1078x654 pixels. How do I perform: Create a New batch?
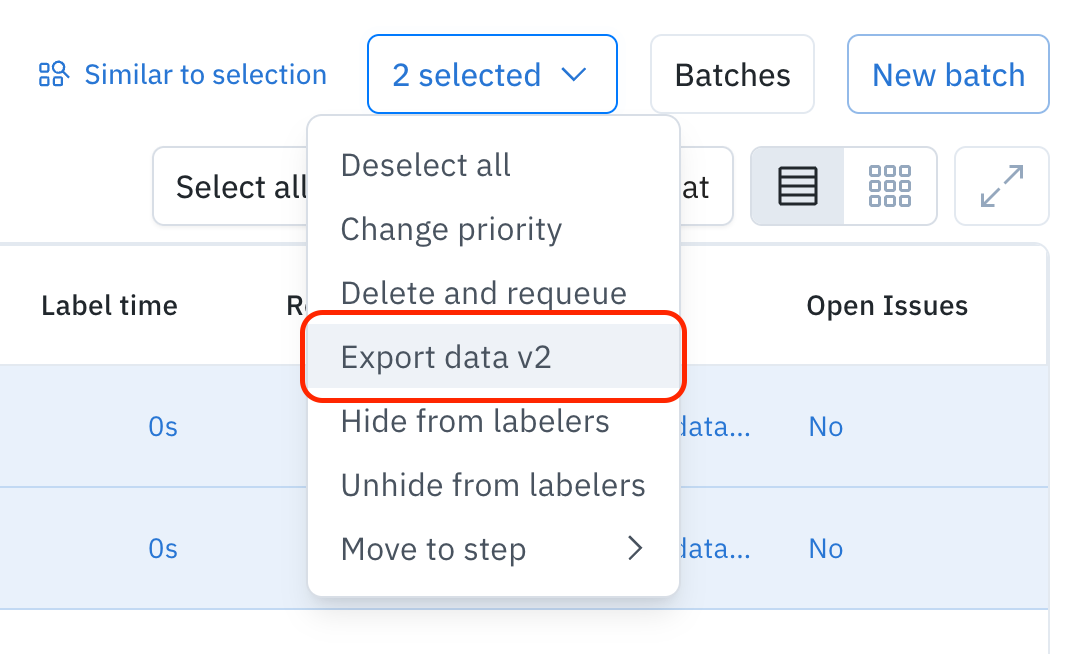948,75
